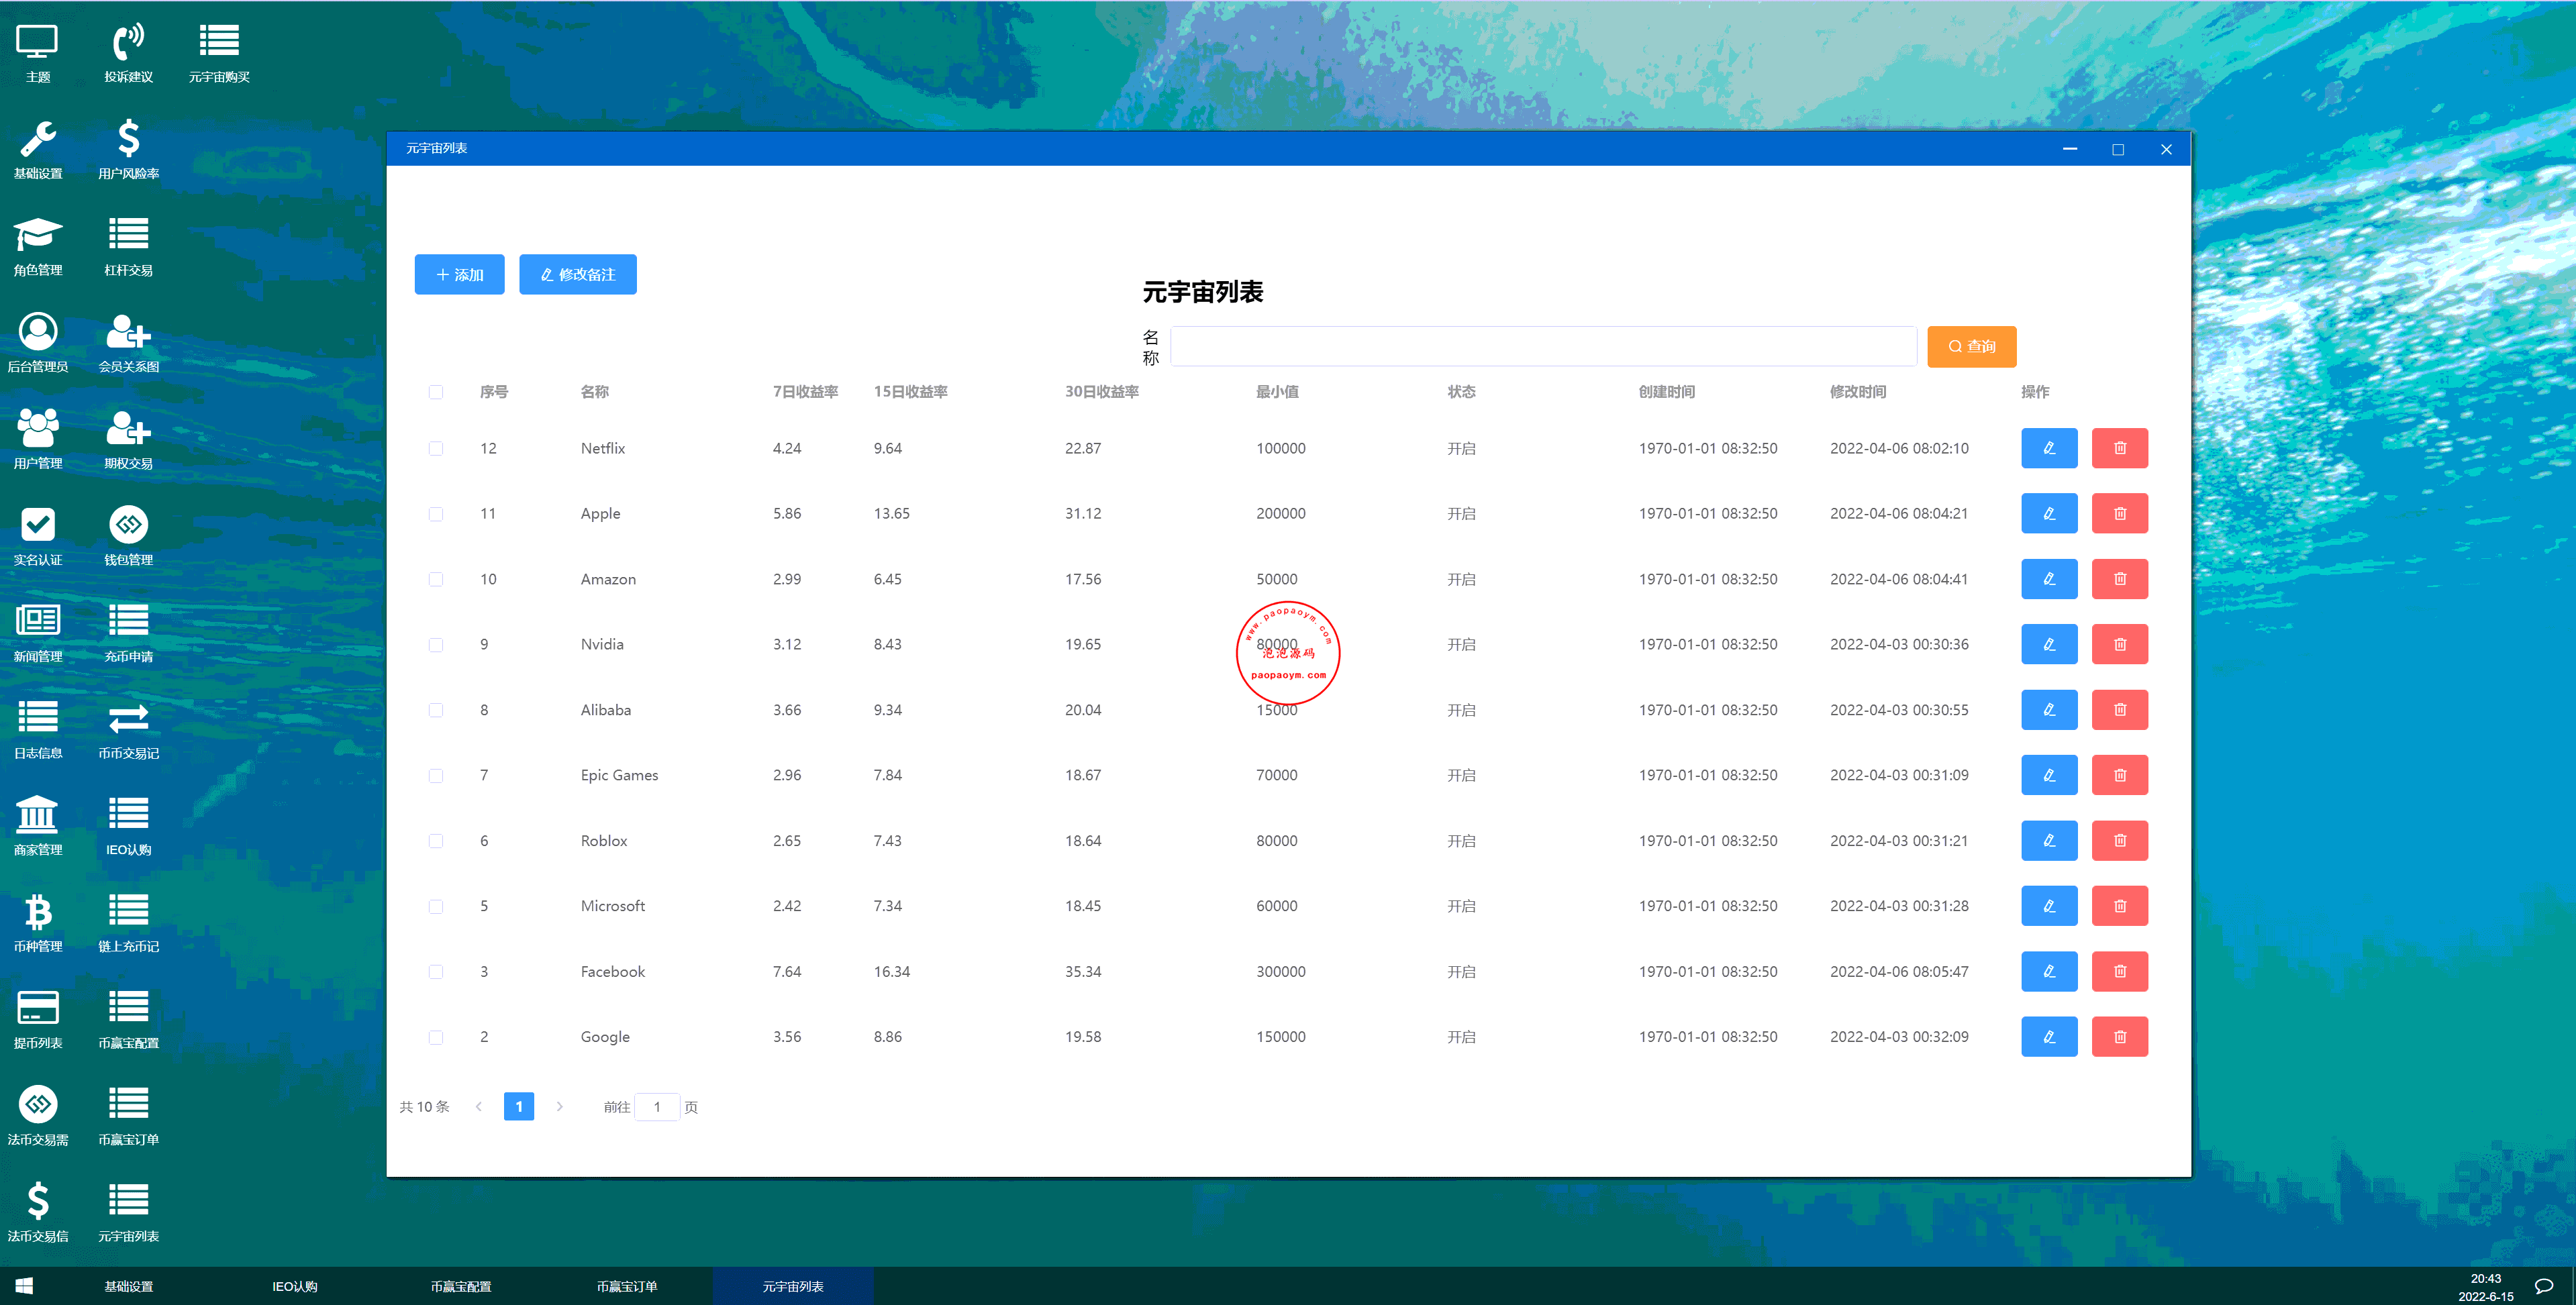Screen dimensions: 2576x1305
Task: Switch to 币赢宝订单 taskbar tab
Action: coord(627,1286)
